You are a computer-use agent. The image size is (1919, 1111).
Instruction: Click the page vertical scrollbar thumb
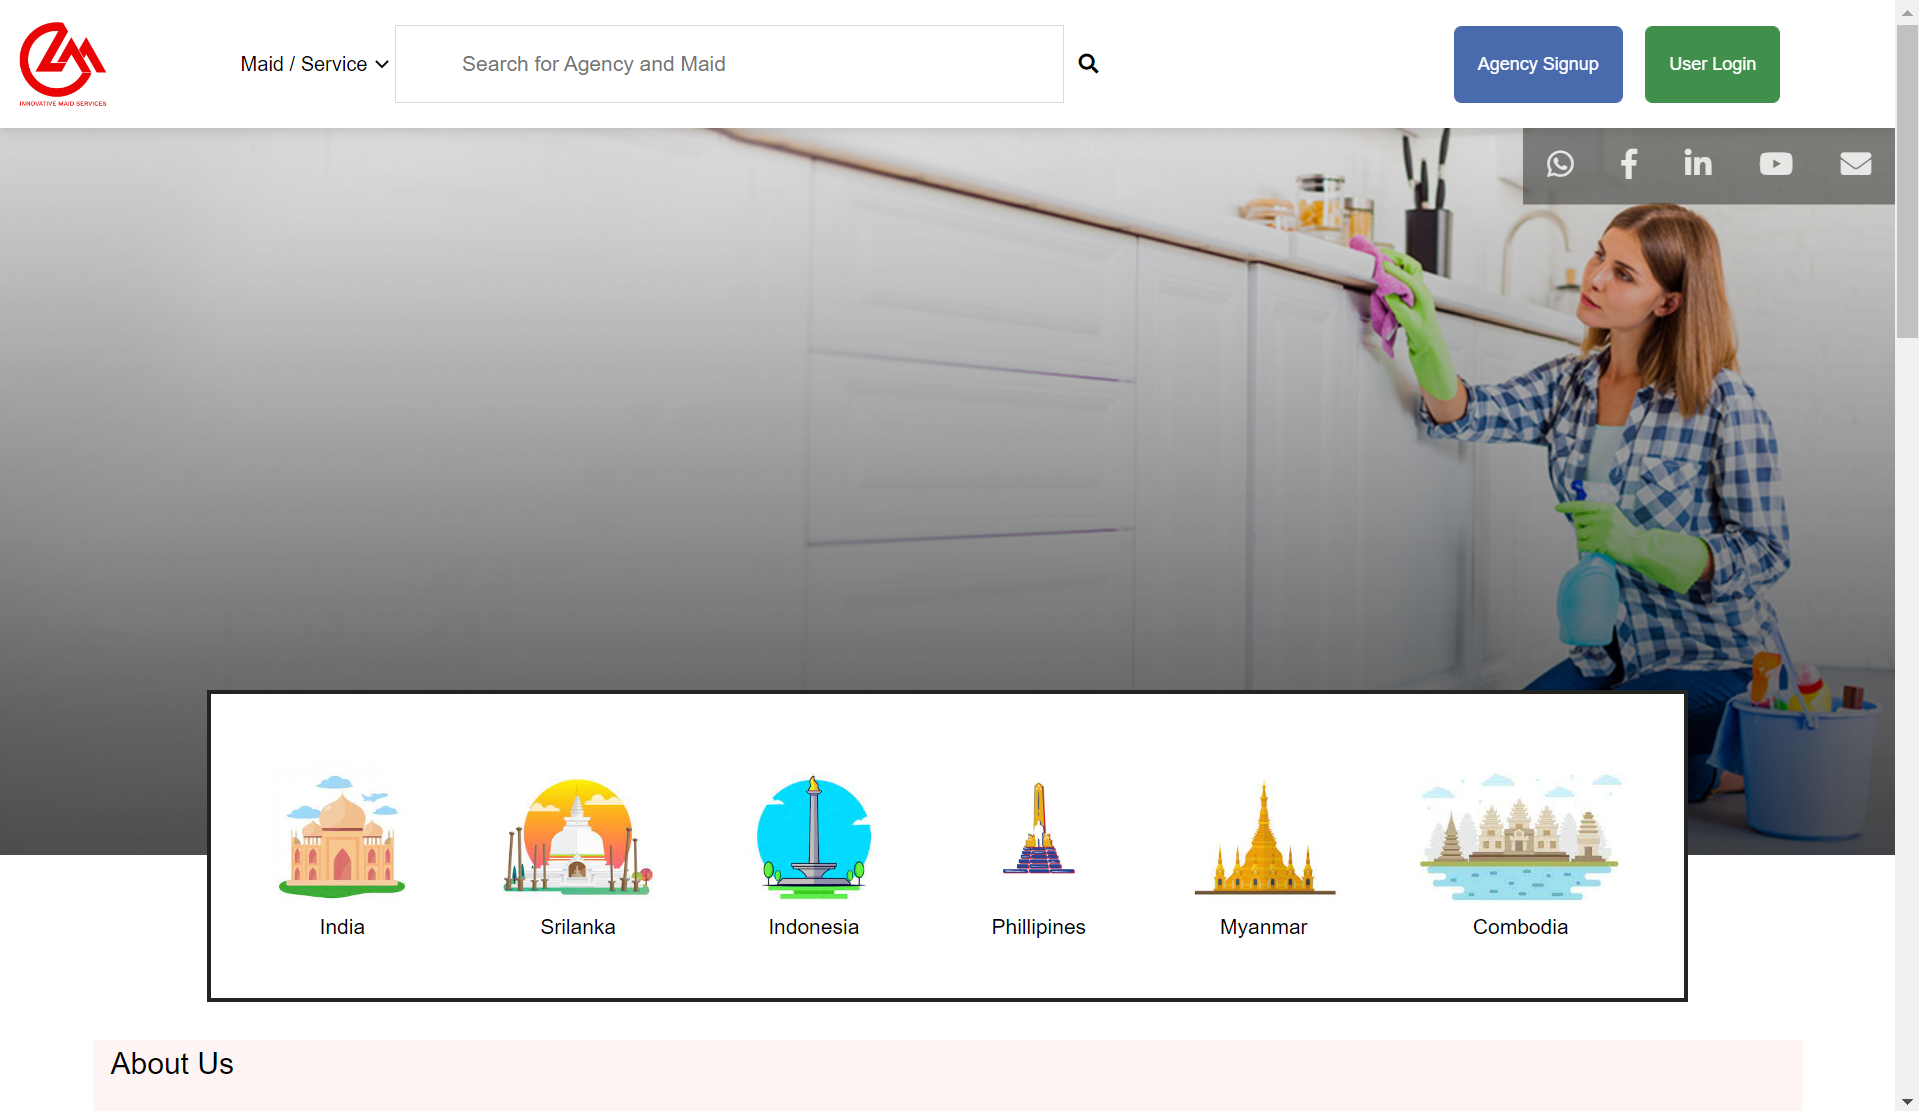pos(1907,182)
